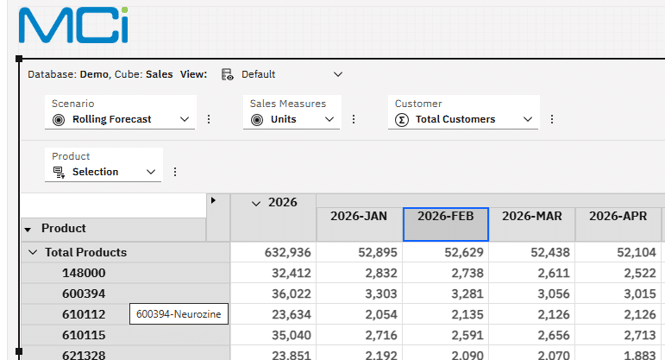Screen dimensions: 665x360
Task: Click the 52,629 cell for 2026-FEB
Action: pos(446,252)
